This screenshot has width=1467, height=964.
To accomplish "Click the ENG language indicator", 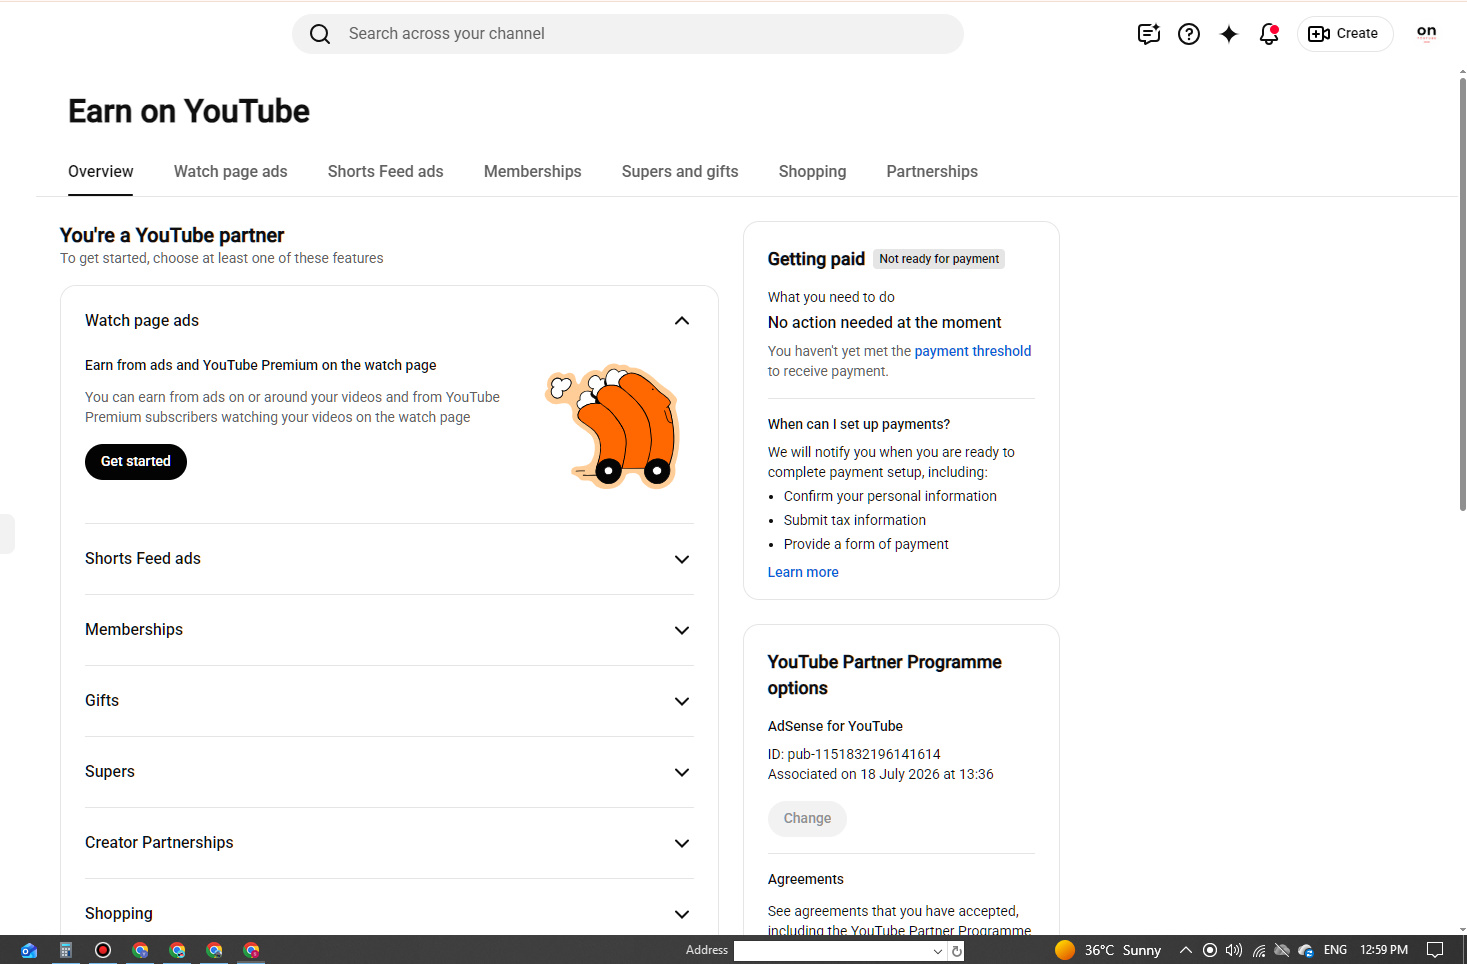I will (1335, 950).
